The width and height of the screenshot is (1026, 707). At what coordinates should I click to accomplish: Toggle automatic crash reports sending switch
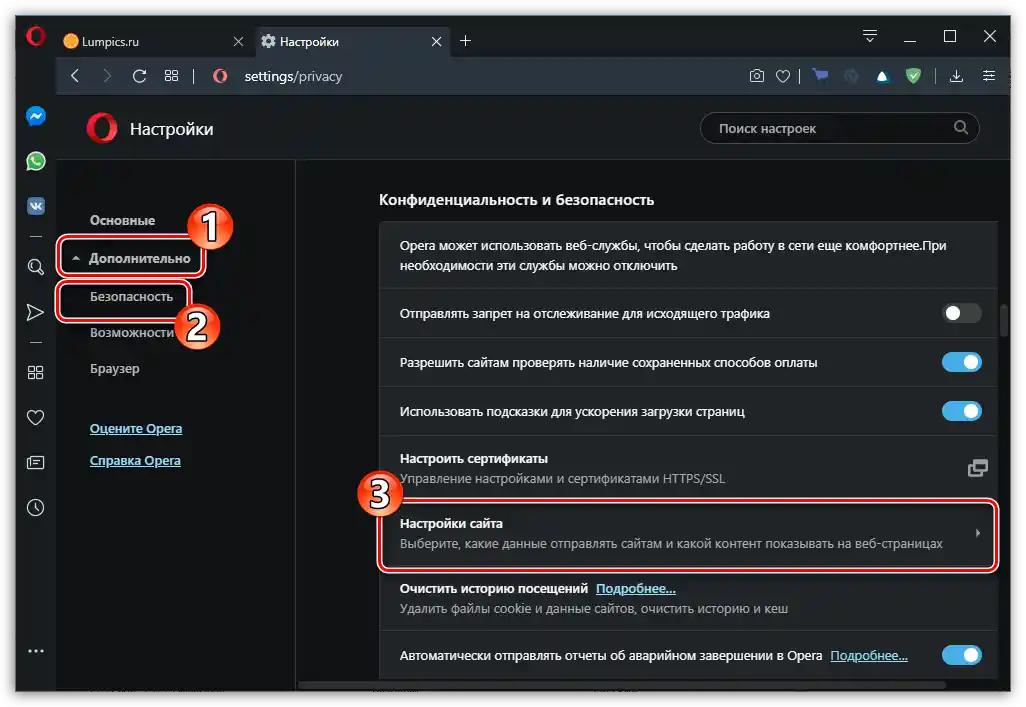coord(961,655)
